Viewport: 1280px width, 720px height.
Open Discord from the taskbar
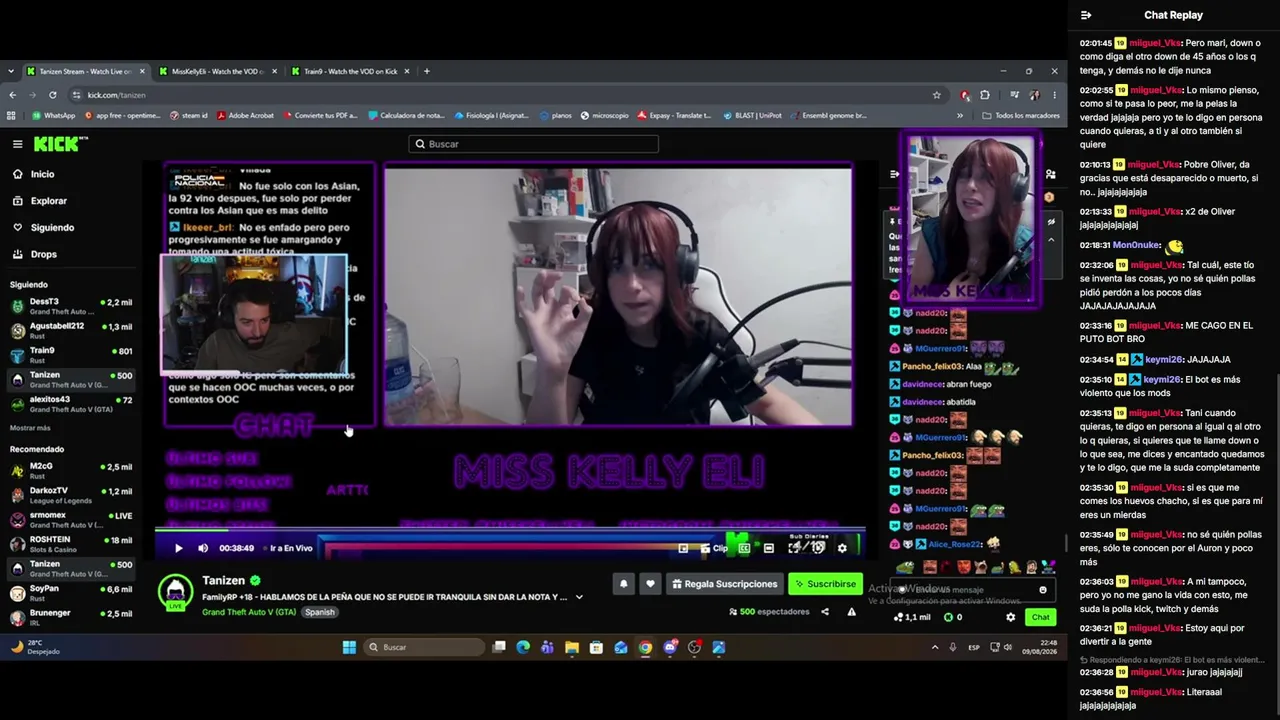670,647
